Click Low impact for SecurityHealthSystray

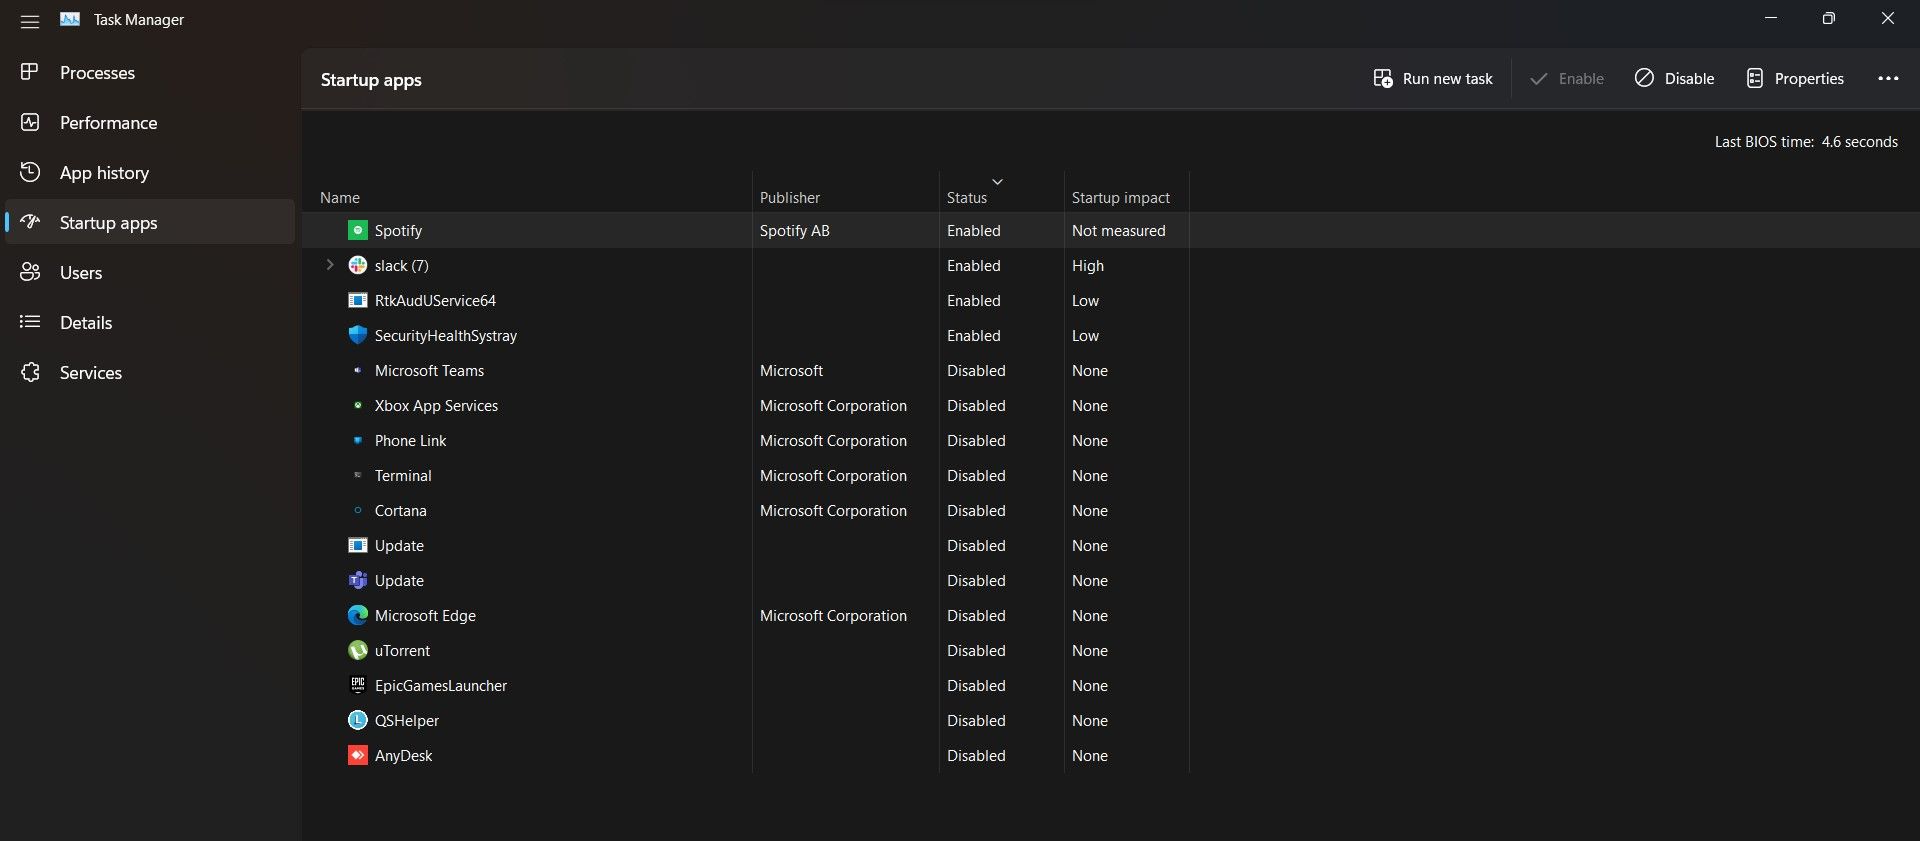tap(1085, 335)
